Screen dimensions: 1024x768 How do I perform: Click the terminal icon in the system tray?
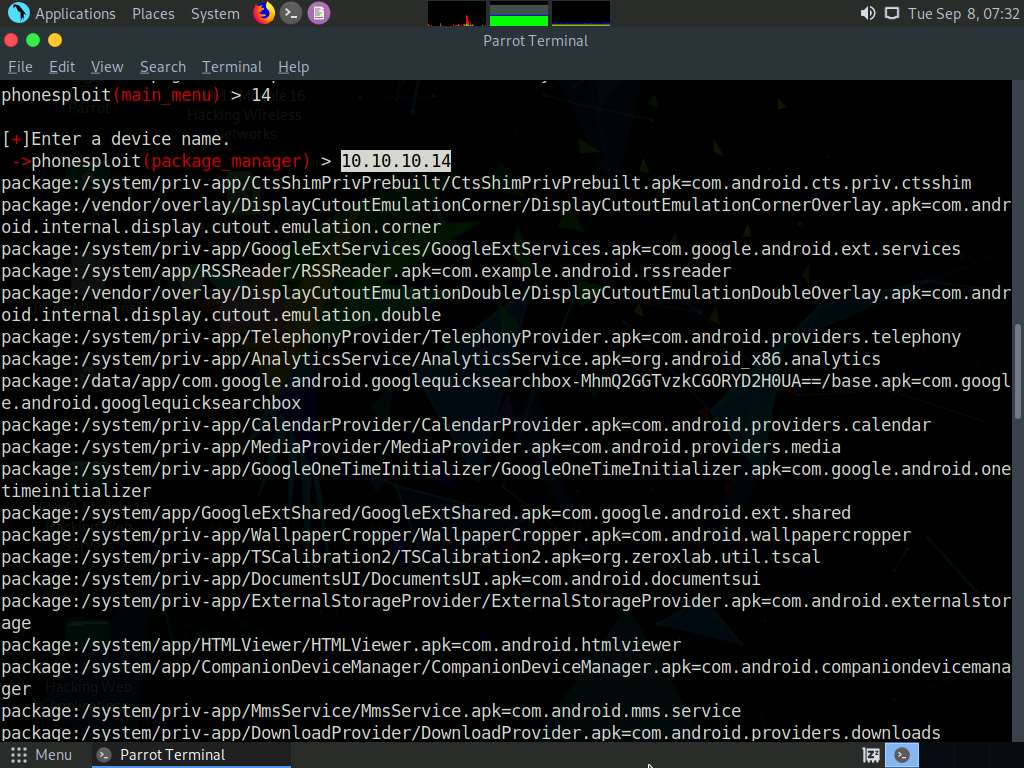coord(901,755)
